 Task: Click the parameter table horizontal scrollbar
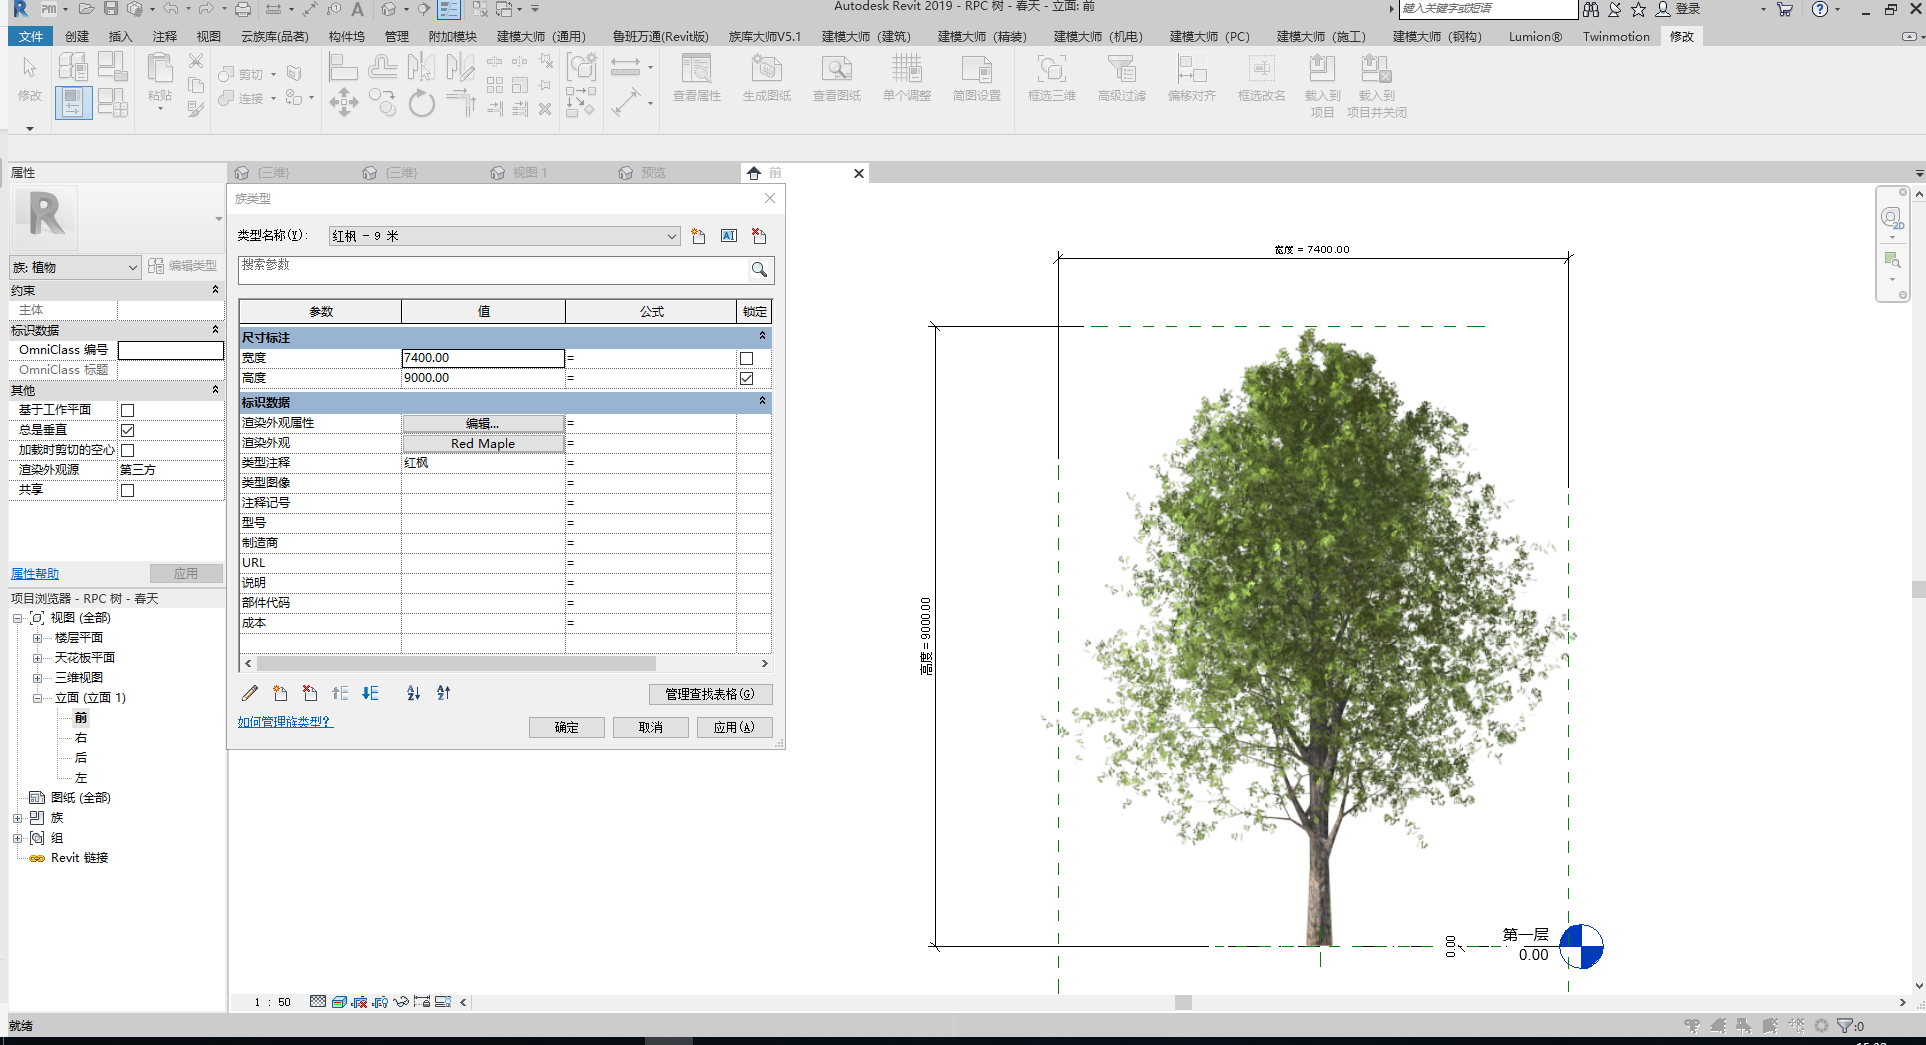tap(456, 663)
